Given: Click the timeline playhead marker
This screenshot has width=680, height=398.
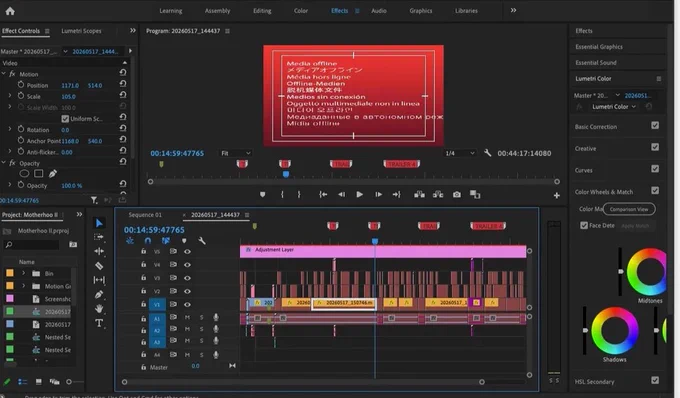Looking at the screenshot, I should pos(375,241).
